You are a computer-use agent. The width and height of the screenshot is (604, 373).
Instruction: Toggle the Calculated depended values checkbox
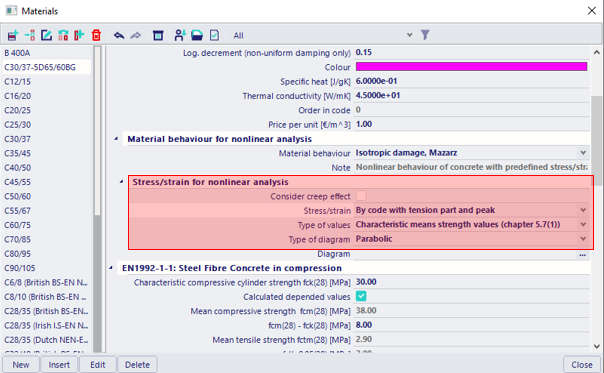click(x=361, y=296)
